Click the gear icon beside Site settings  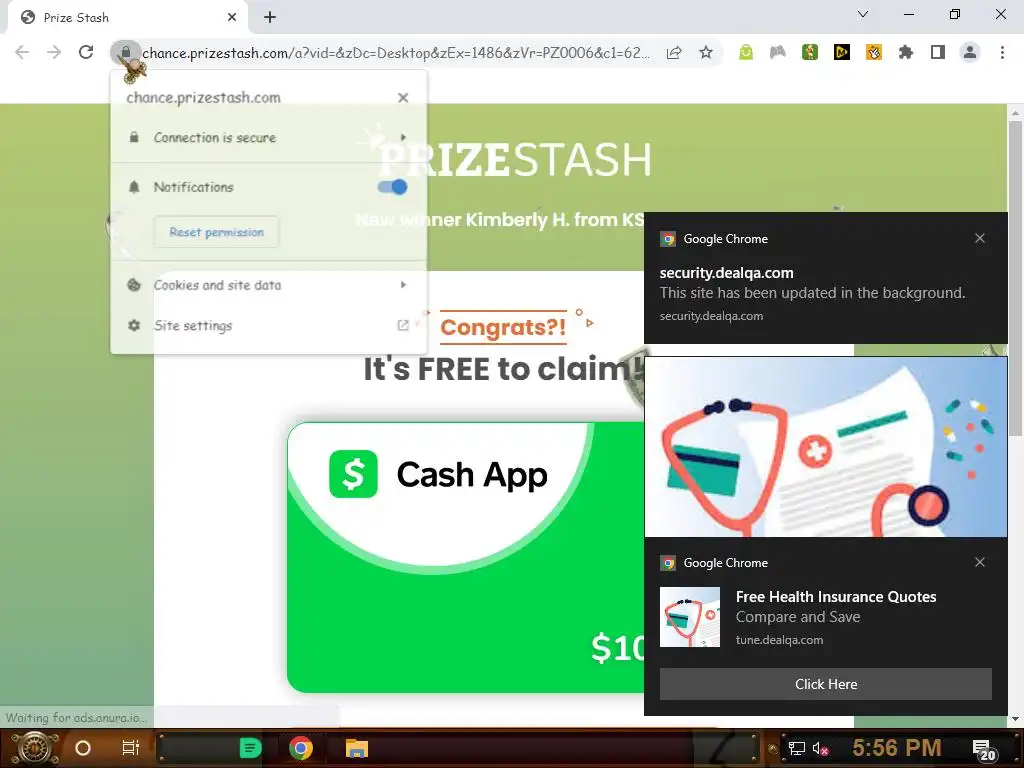click(x=134, y=325)
